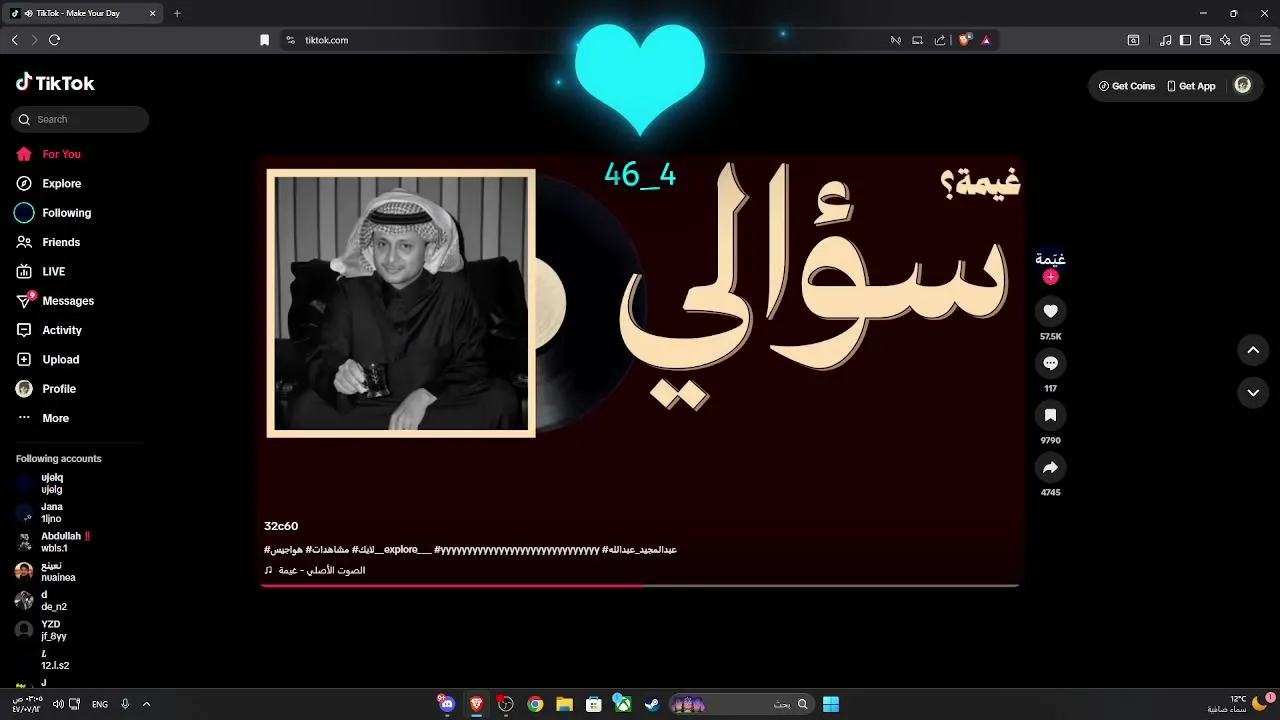Click the share page icon in the address bar
The height and width of the screenshot is (720, 1280).
pos(940,40)
